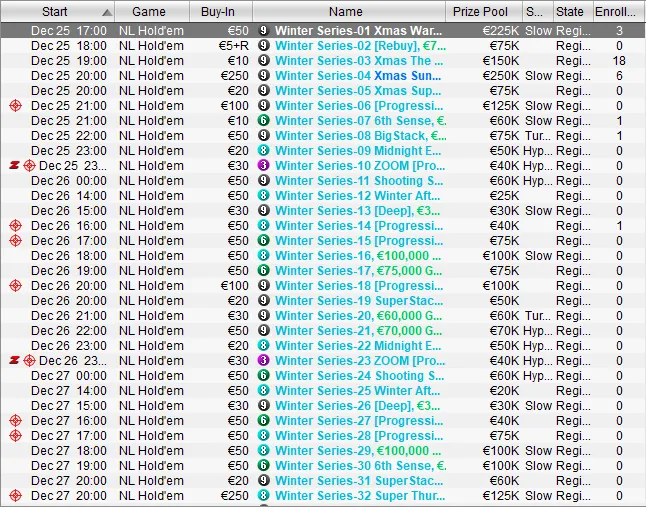Open Winter Series-22 Midnight E... tournament
Viewport: 646px width, 507px height.
pyautogui.click(x=358, y=346)
